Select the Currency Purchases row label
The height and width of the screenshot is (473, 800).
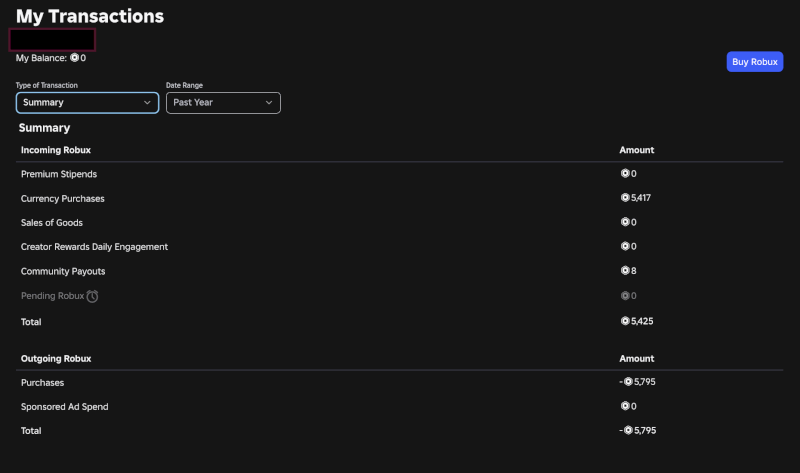(62, 198)
